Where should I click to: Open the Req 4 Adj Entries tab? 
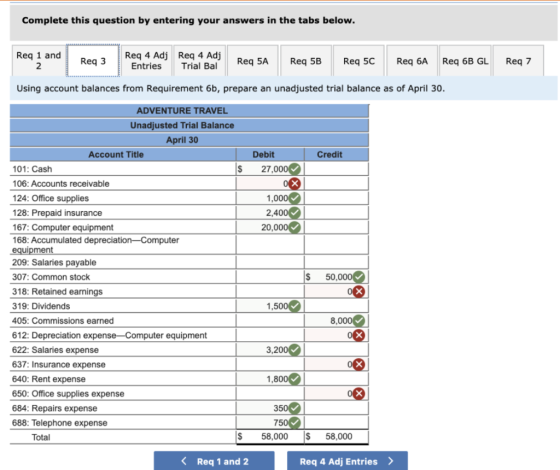(146, 61)
